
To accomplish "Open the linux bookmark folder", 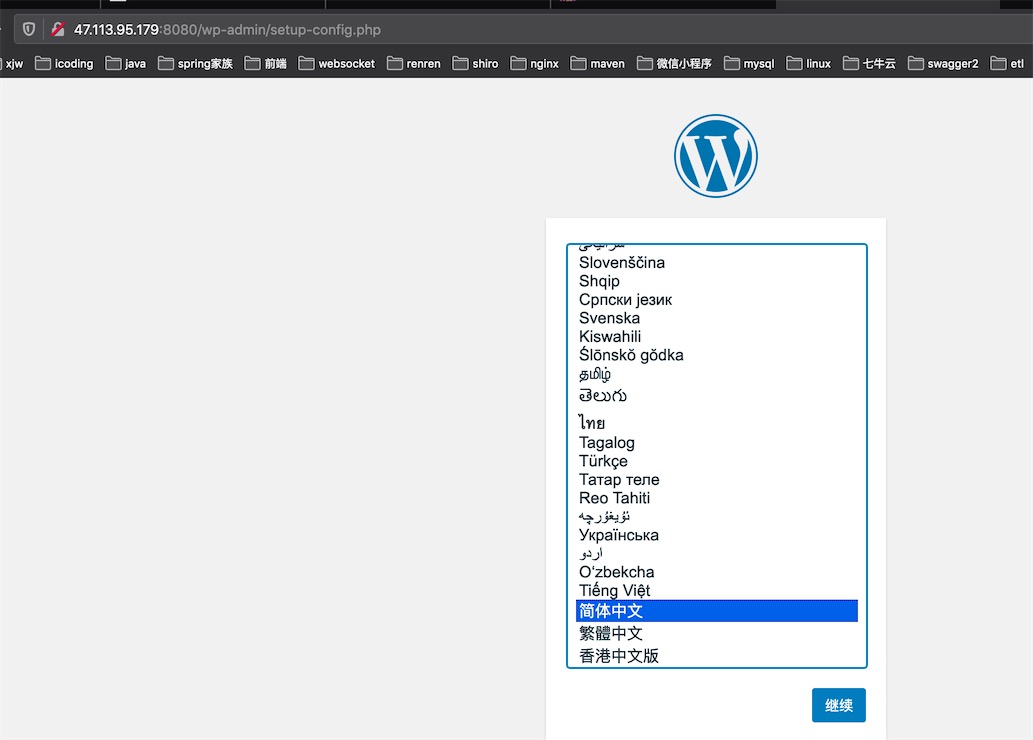I will point(809,63).
